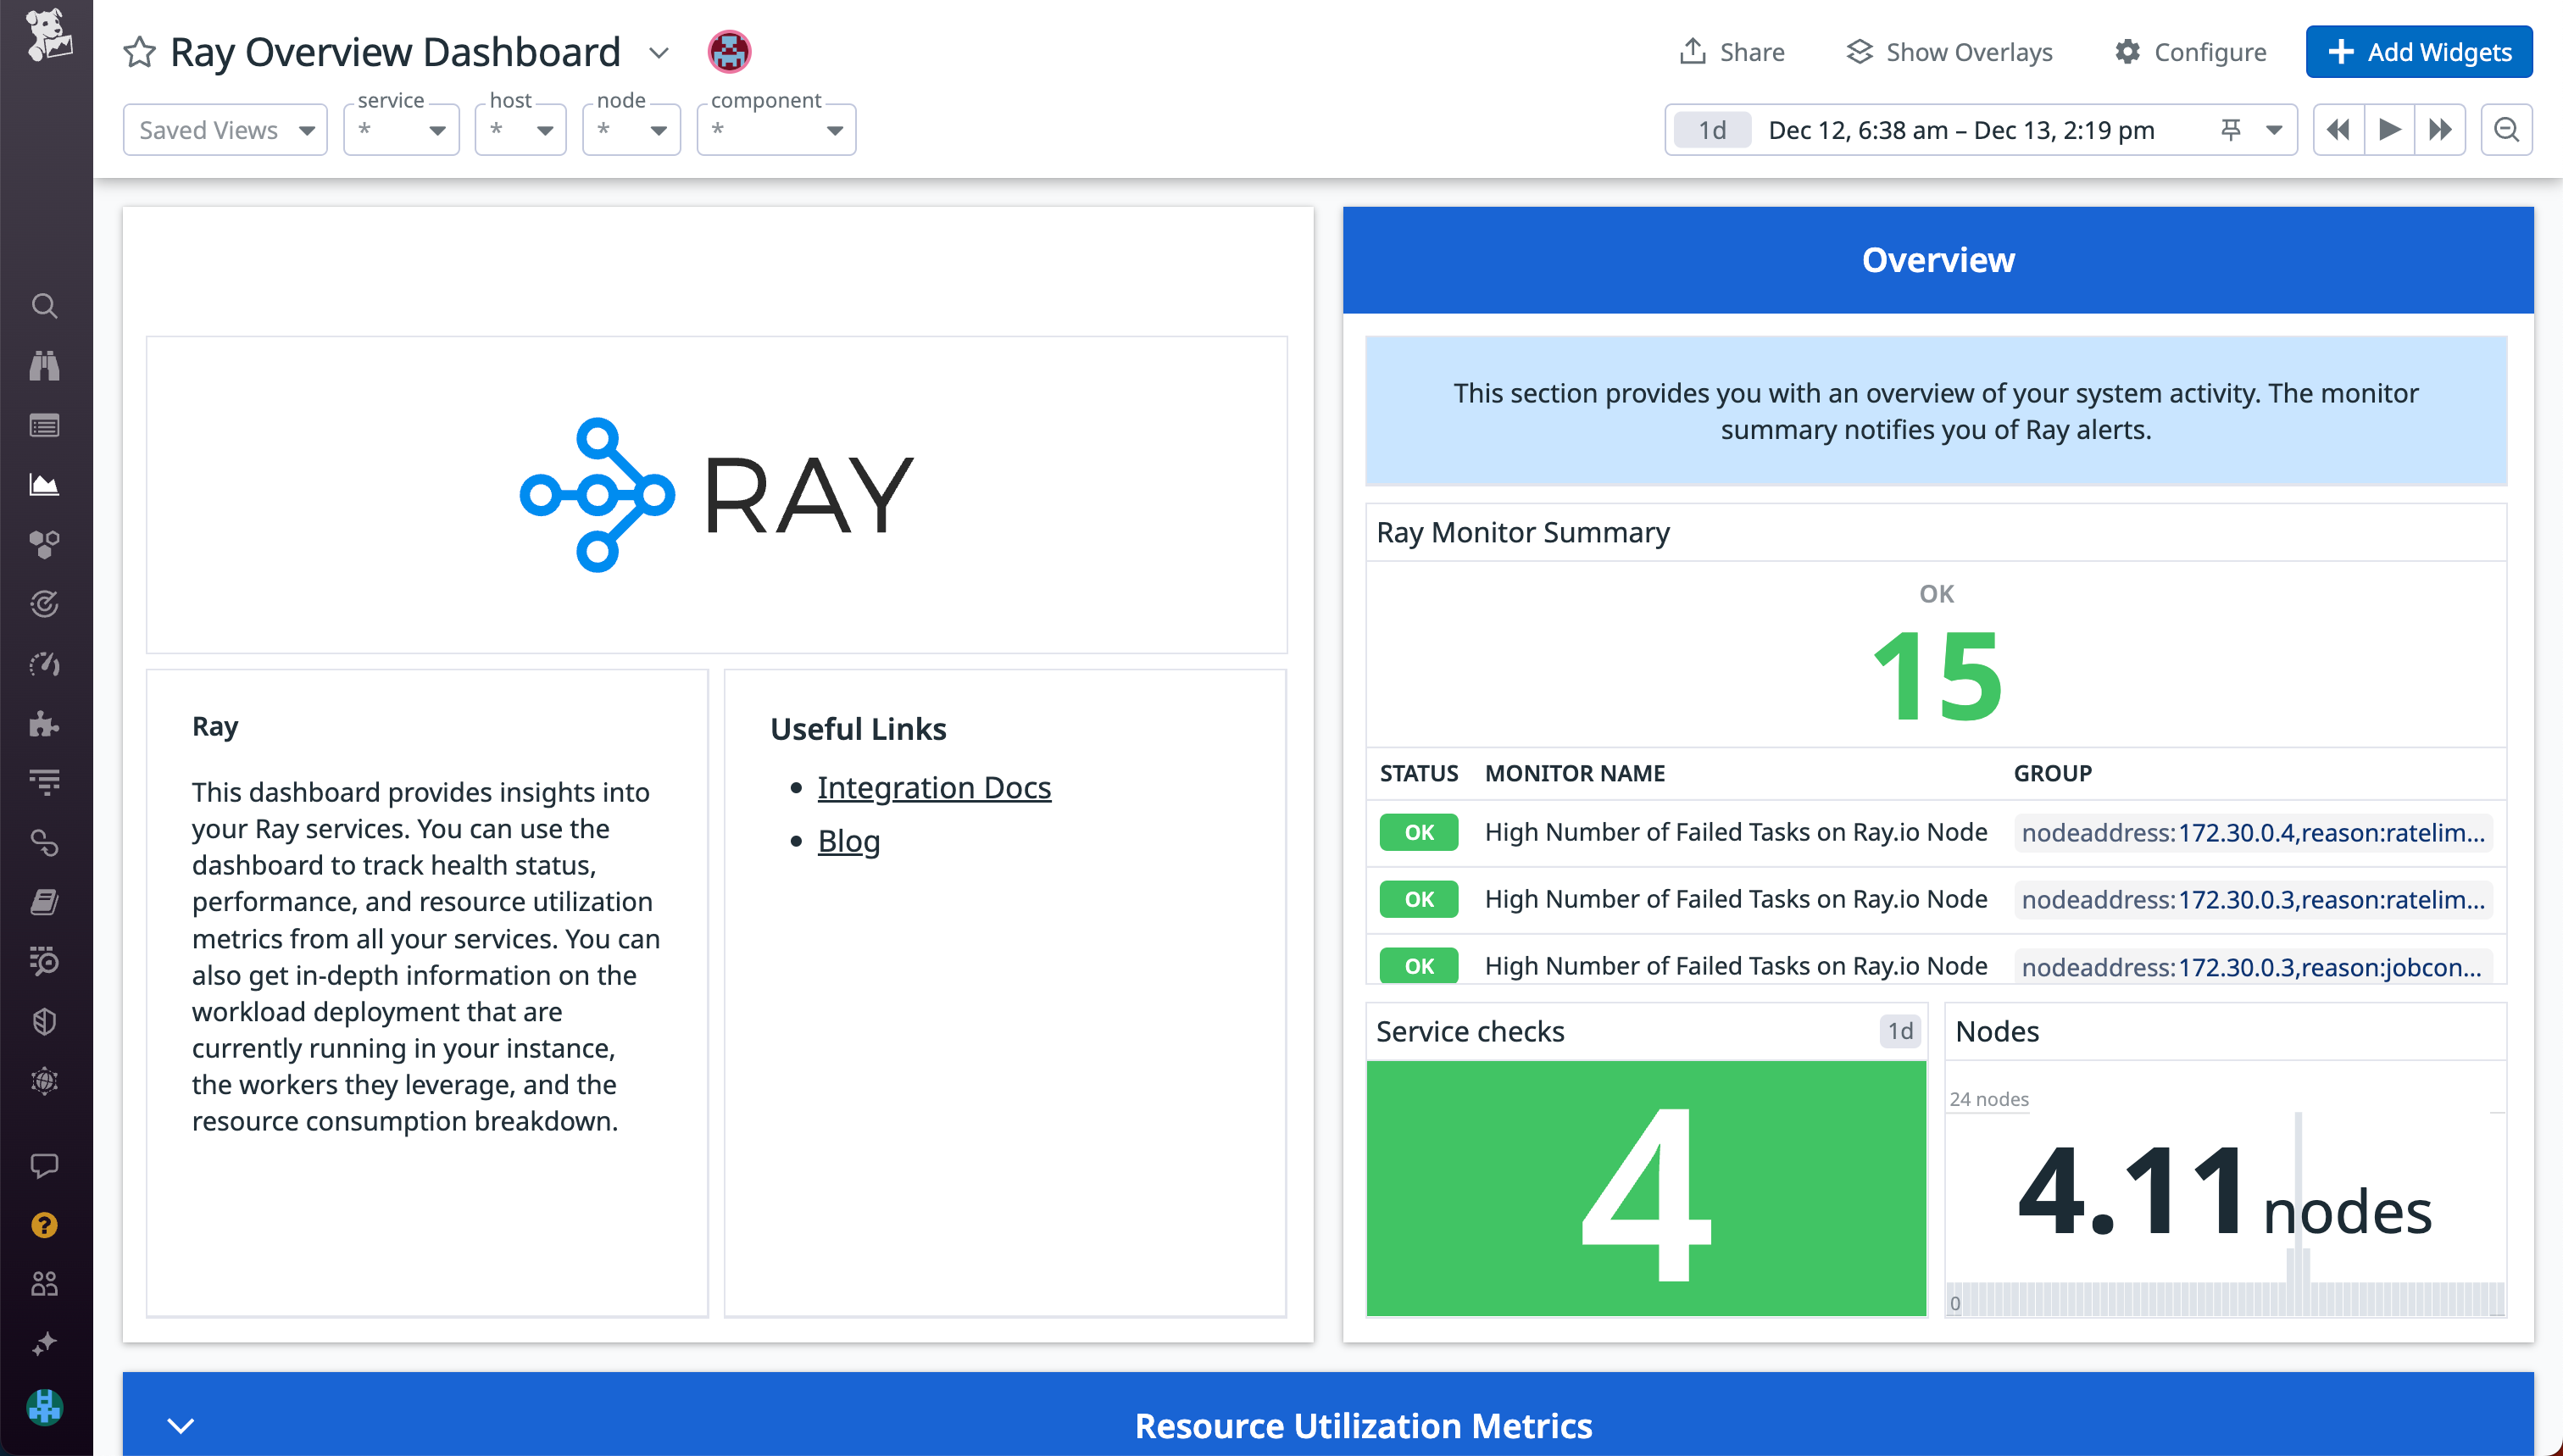This screenshot has width=2563, height=1456.
Task: Click the Add Widgets button
Action: click(x=2418, y=52)
